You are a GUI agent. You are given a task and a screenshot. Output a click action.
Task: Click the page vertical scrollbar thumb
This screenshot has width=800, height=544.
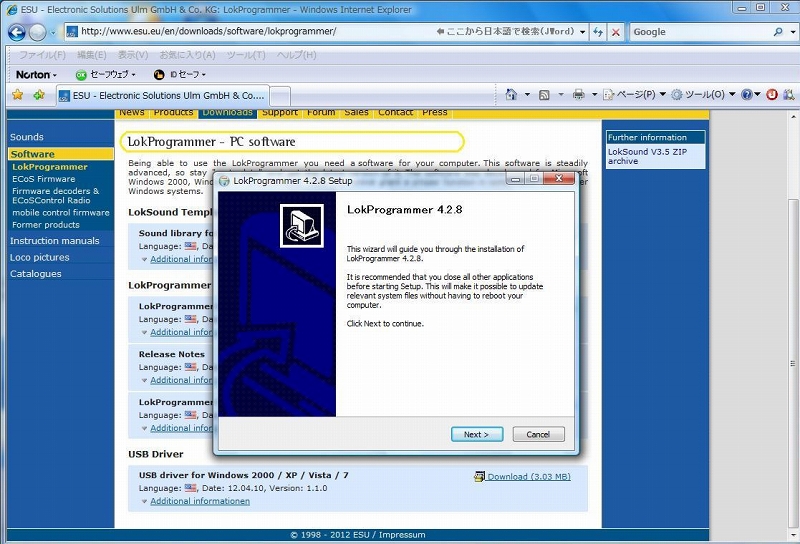(792, 363)
